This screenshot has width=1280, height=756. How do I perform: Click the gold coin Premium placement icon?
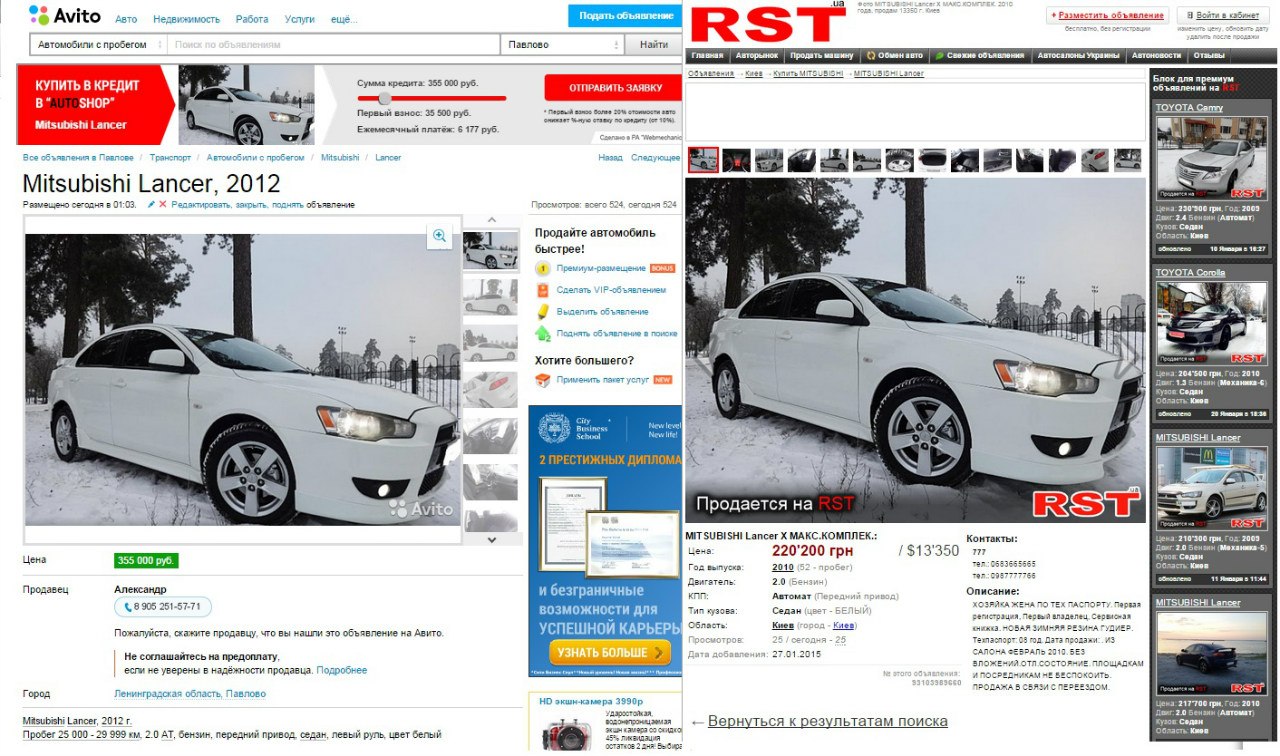543,268
